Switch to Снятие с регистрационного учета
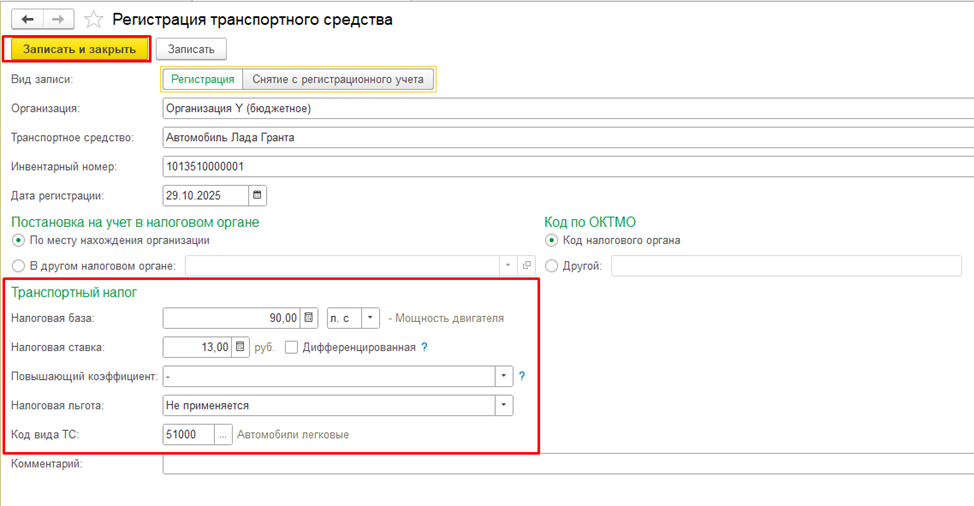The width and height of the screenshot is (974, 506). [338, 79]
